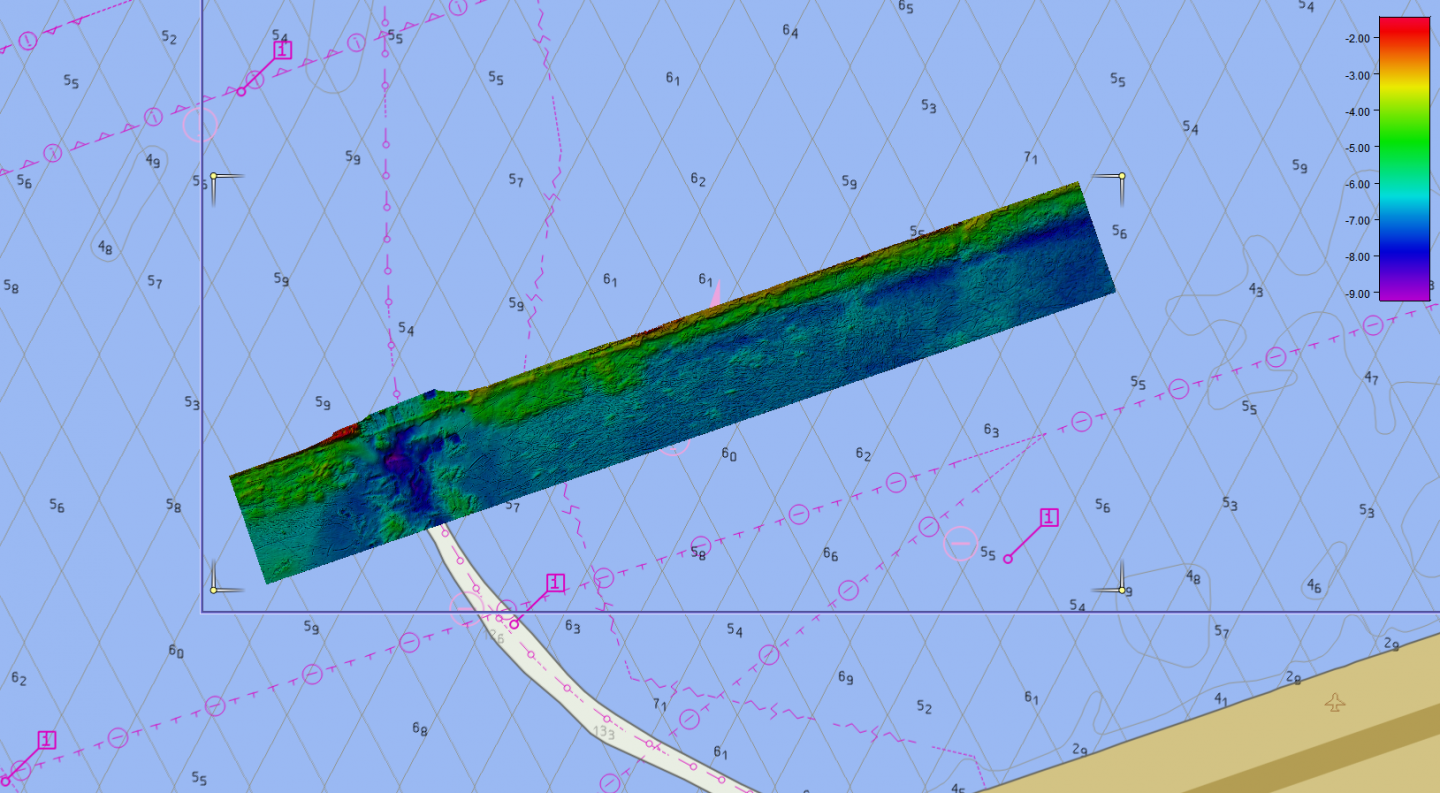The width and height of the screenshot is (1440, 793).
Task: Click the -5.00 legend label
Action: click(x=1357, y=148)
